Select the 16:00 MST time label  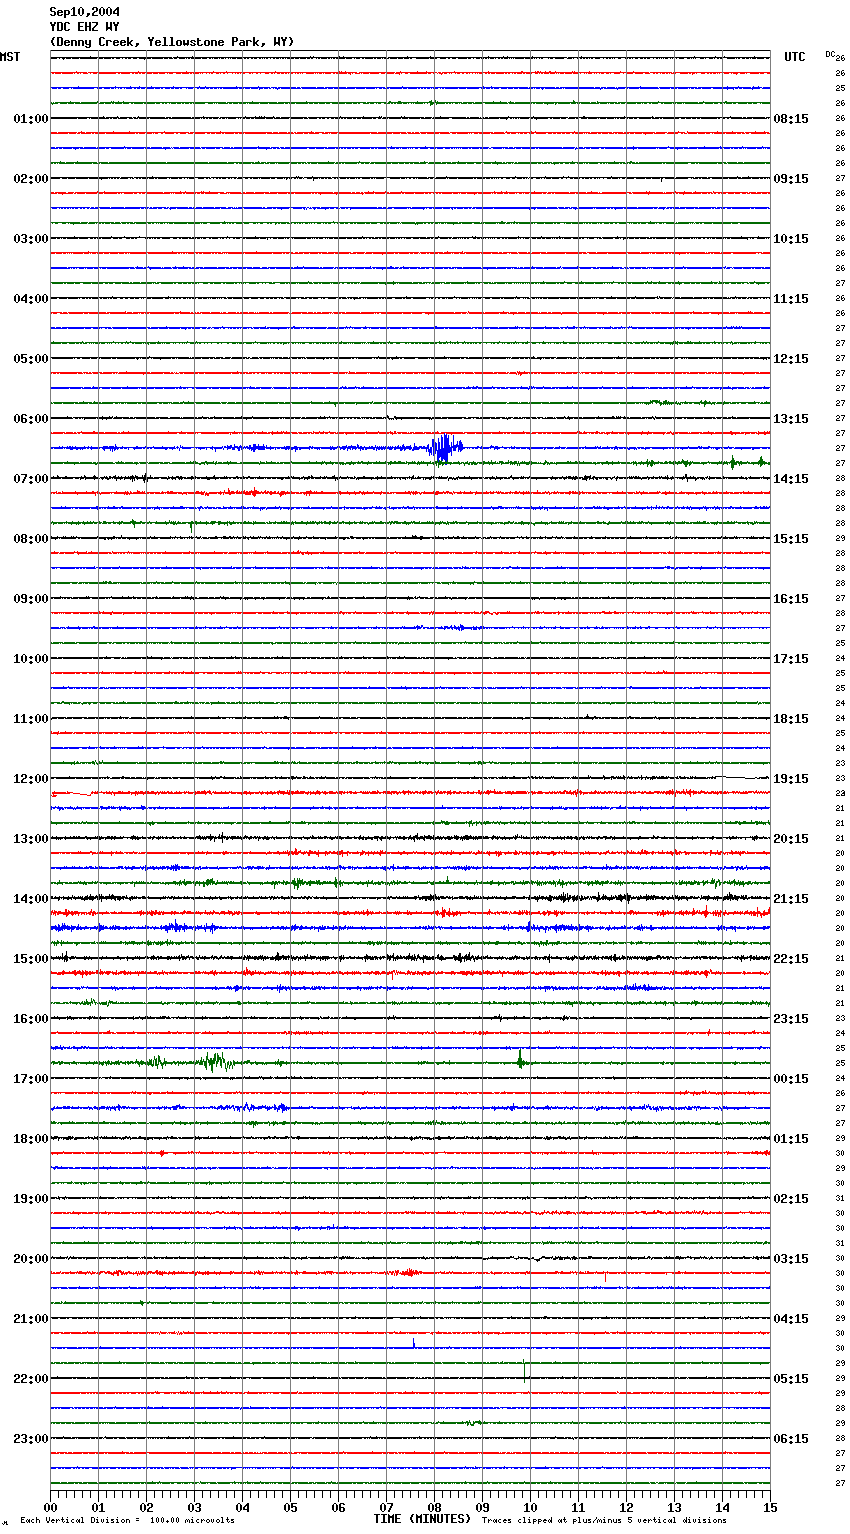point(31,1019)
